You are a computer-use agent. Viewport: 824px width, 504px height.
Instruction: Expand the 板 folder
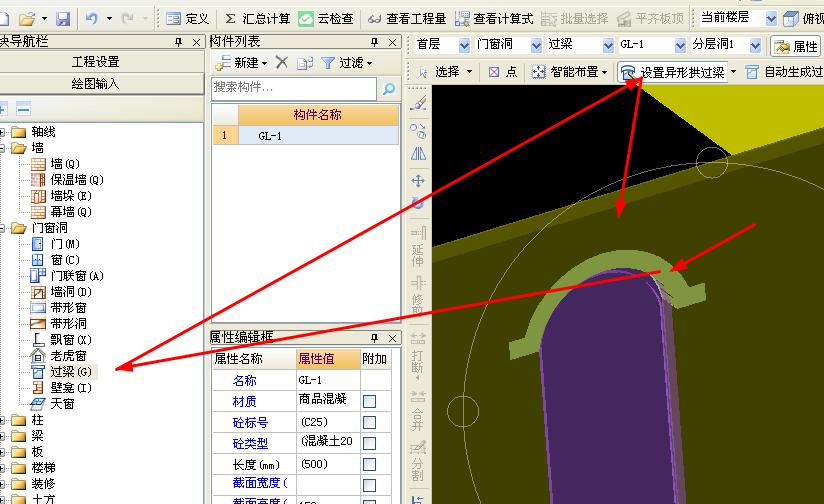point(2,452)
